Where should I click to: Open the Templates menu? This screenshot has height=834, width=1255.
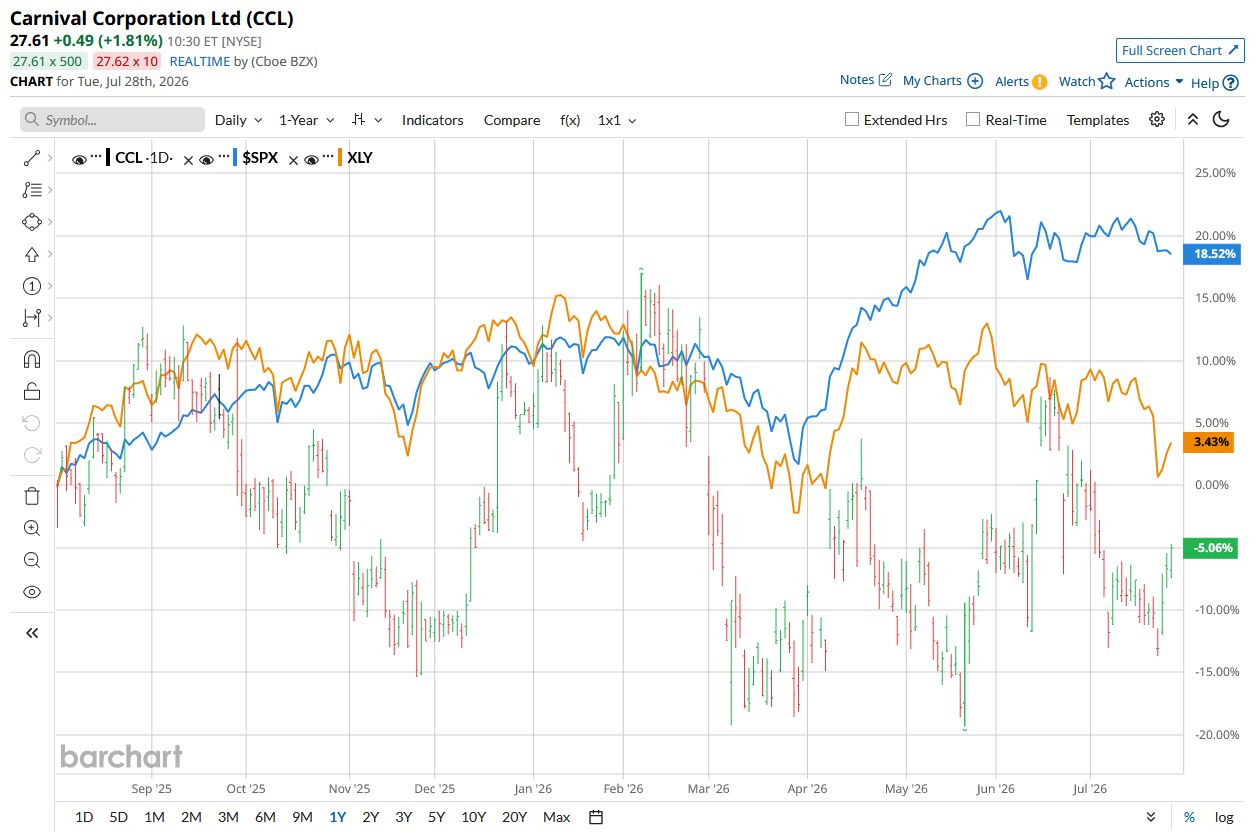pyautogui.click(x=1098, y=120)
